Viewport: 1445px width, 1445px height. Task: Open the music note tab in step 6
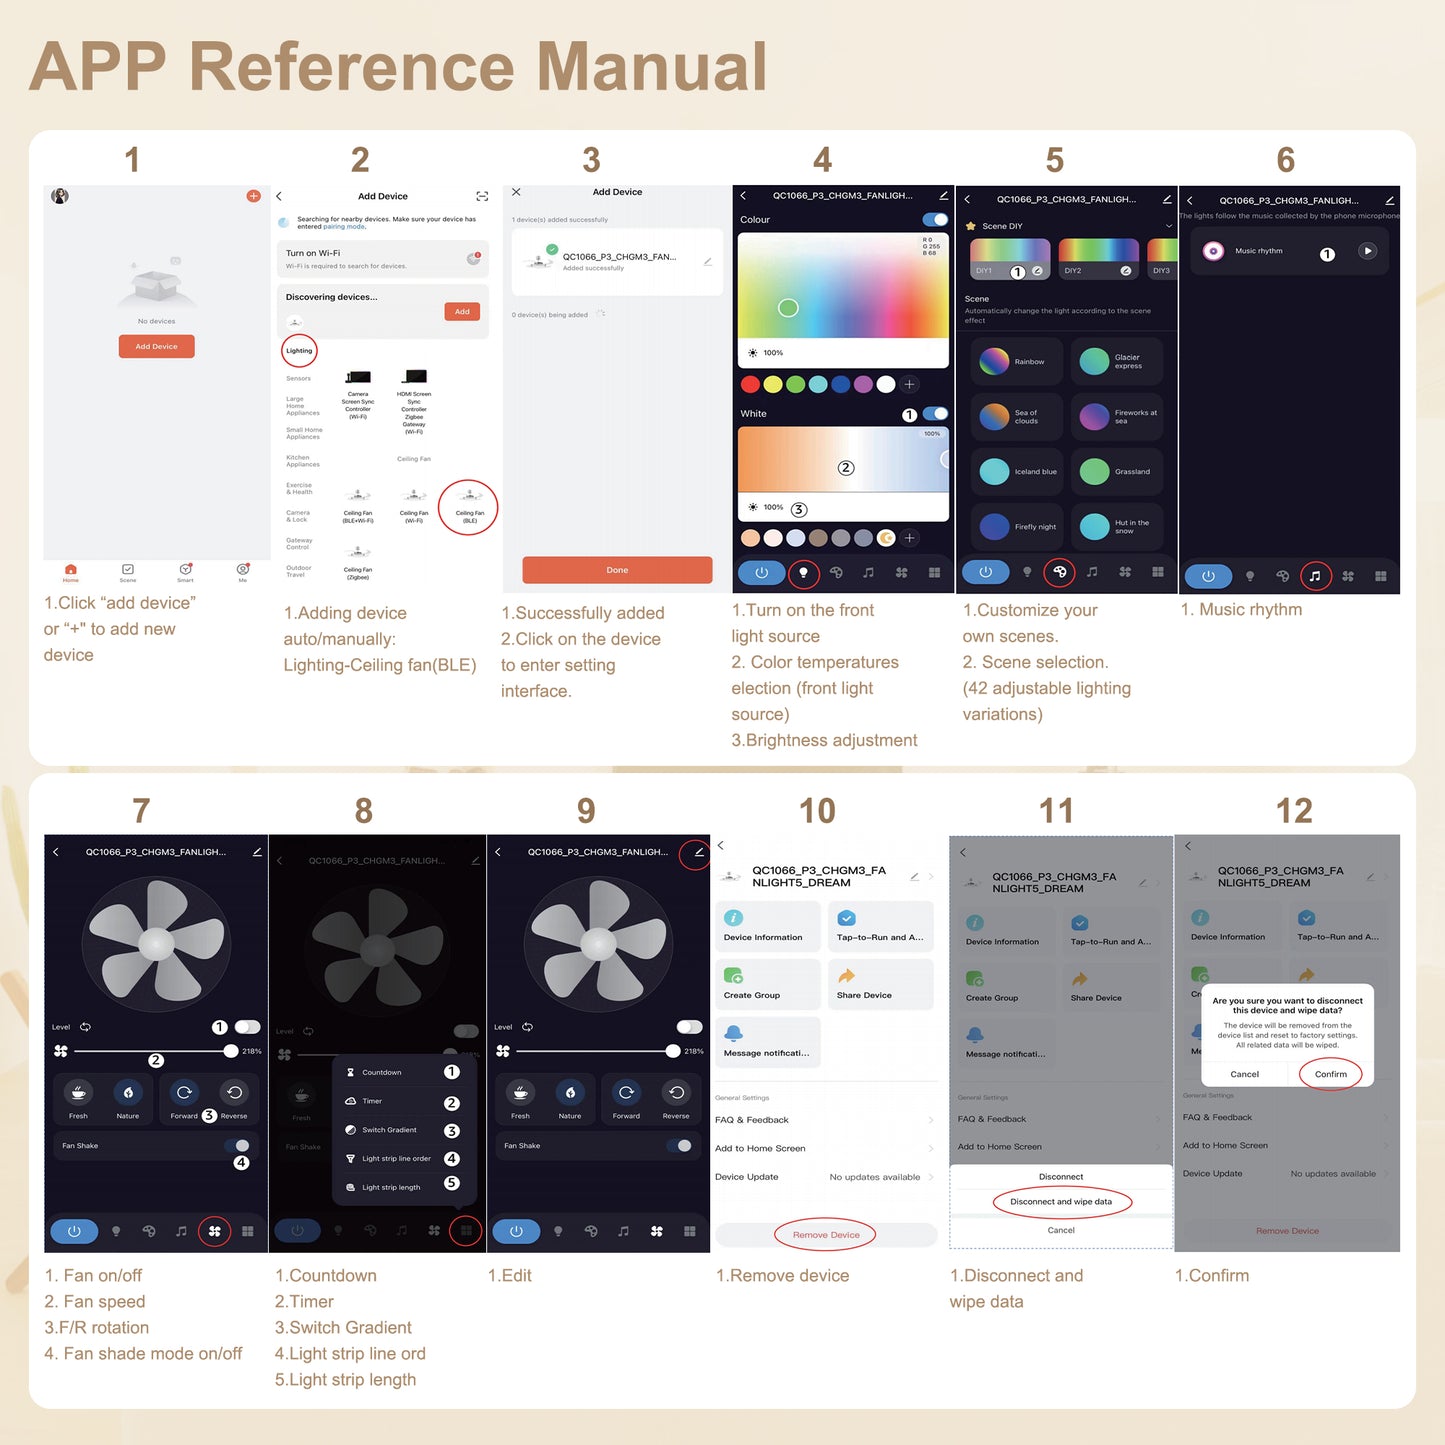1315,576
